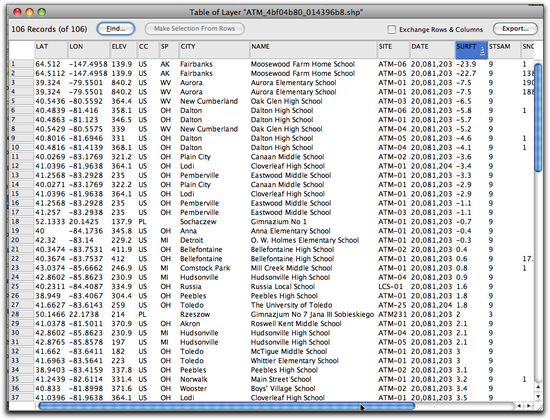Image resolution: width=550 pixels, height=420 pixels.
Task: Click the window close button
Action: click(x=17, y=12)
